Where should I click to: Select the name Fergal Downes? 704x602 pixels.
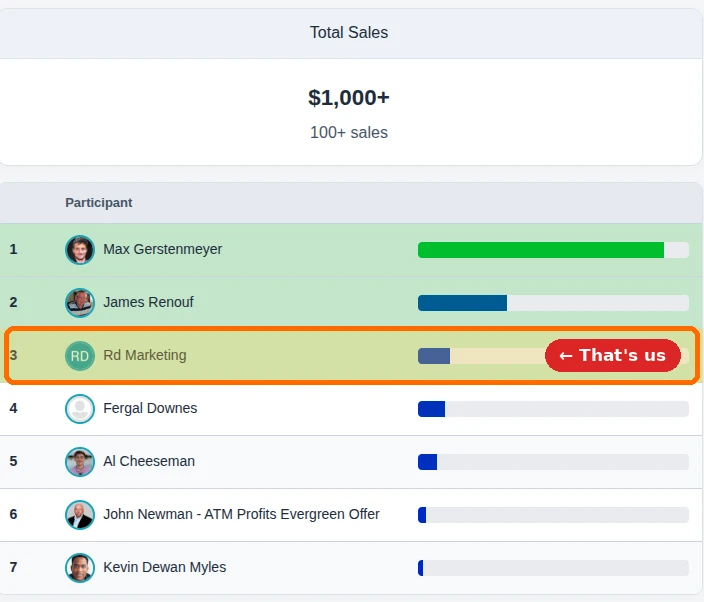[x=150, y=408]
